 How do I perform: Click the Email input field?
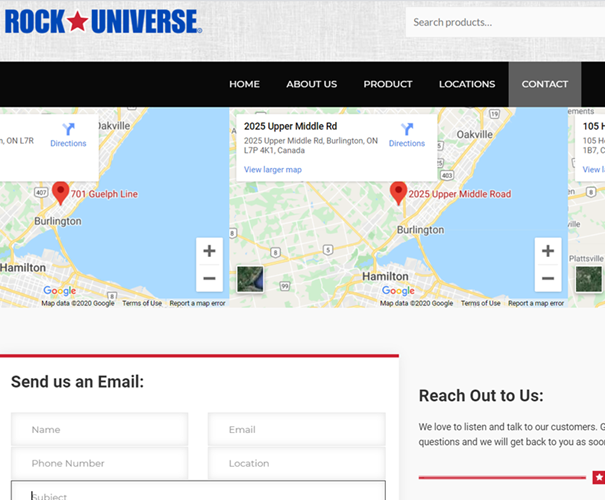297,429
